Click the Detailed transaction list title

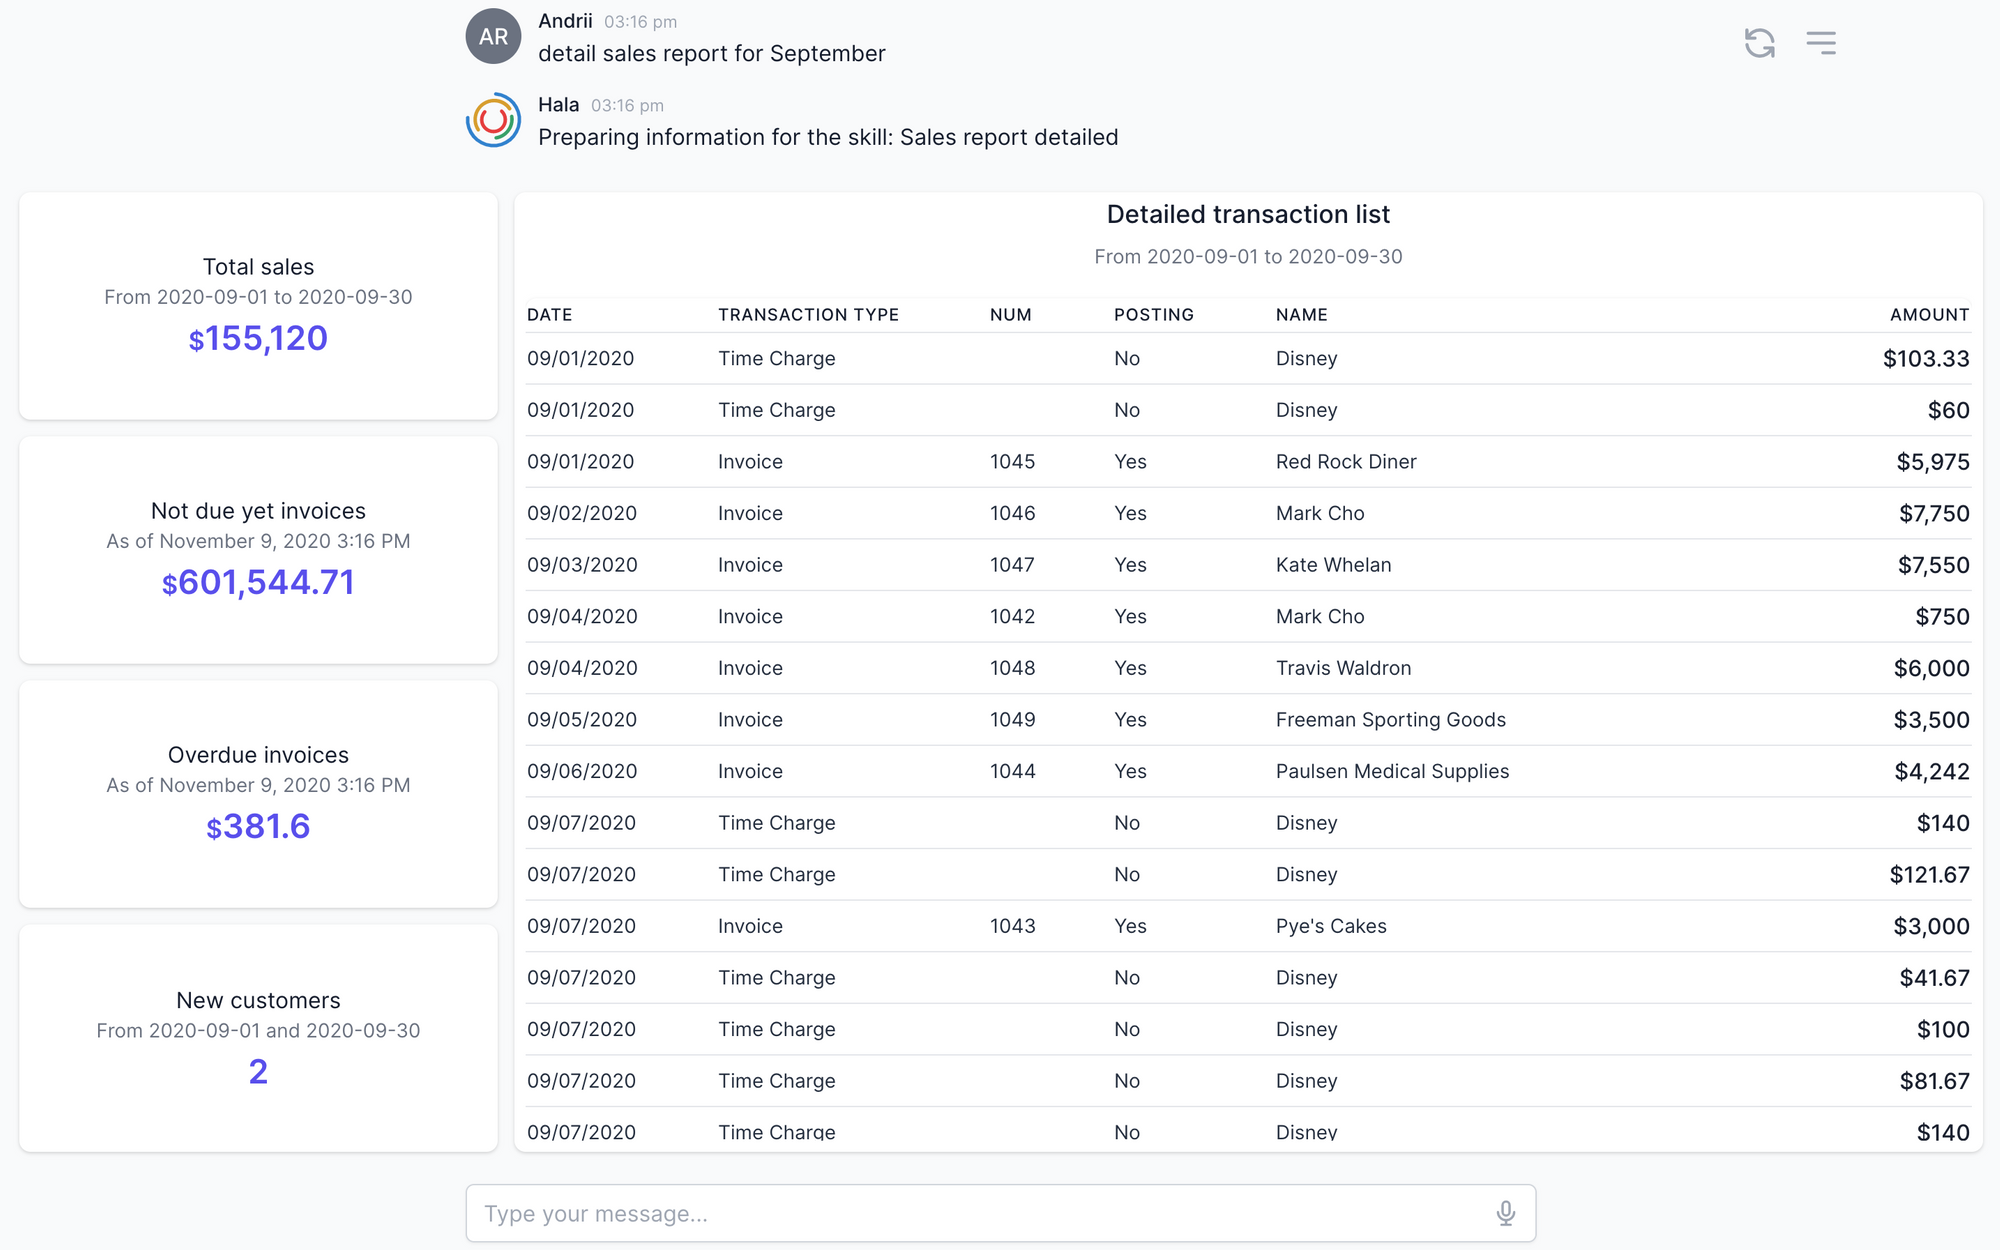[x=1248, y=214]
